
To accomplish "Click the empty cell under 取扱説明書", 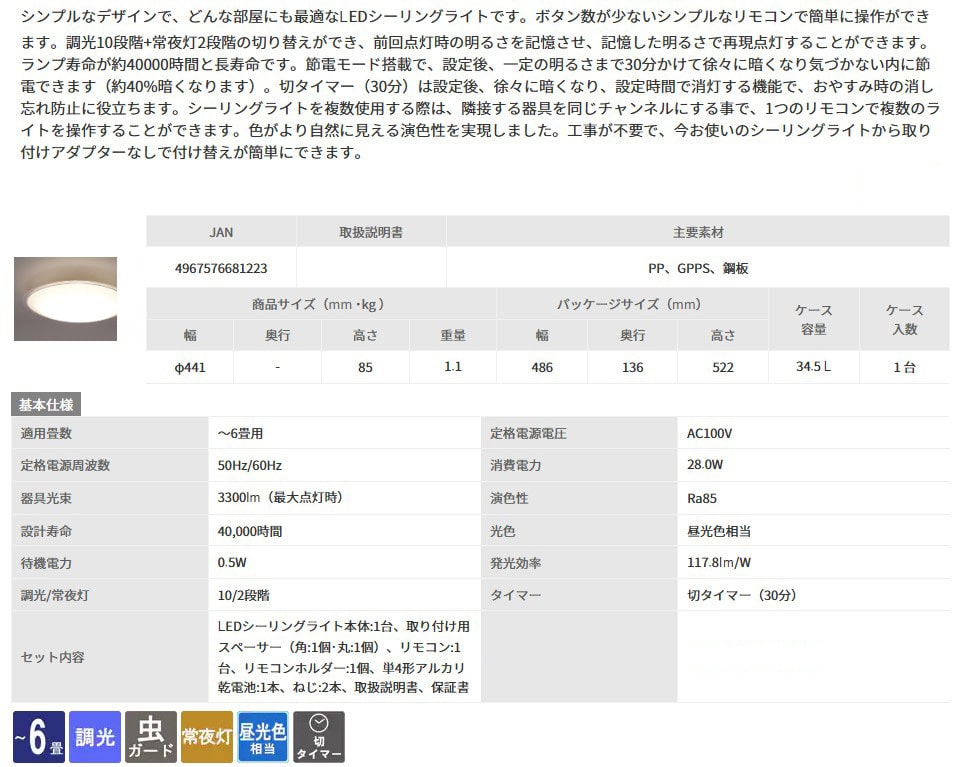I will (x=371, y=269).
